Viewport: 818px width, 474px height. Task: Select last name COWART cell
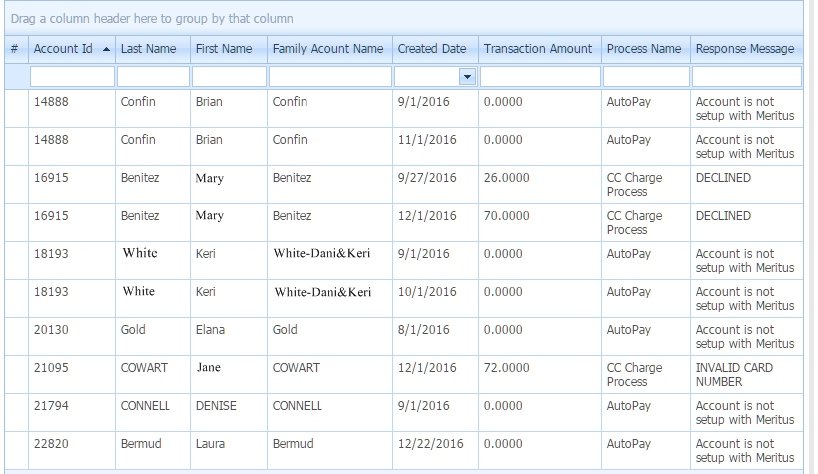tap(153, 375)
